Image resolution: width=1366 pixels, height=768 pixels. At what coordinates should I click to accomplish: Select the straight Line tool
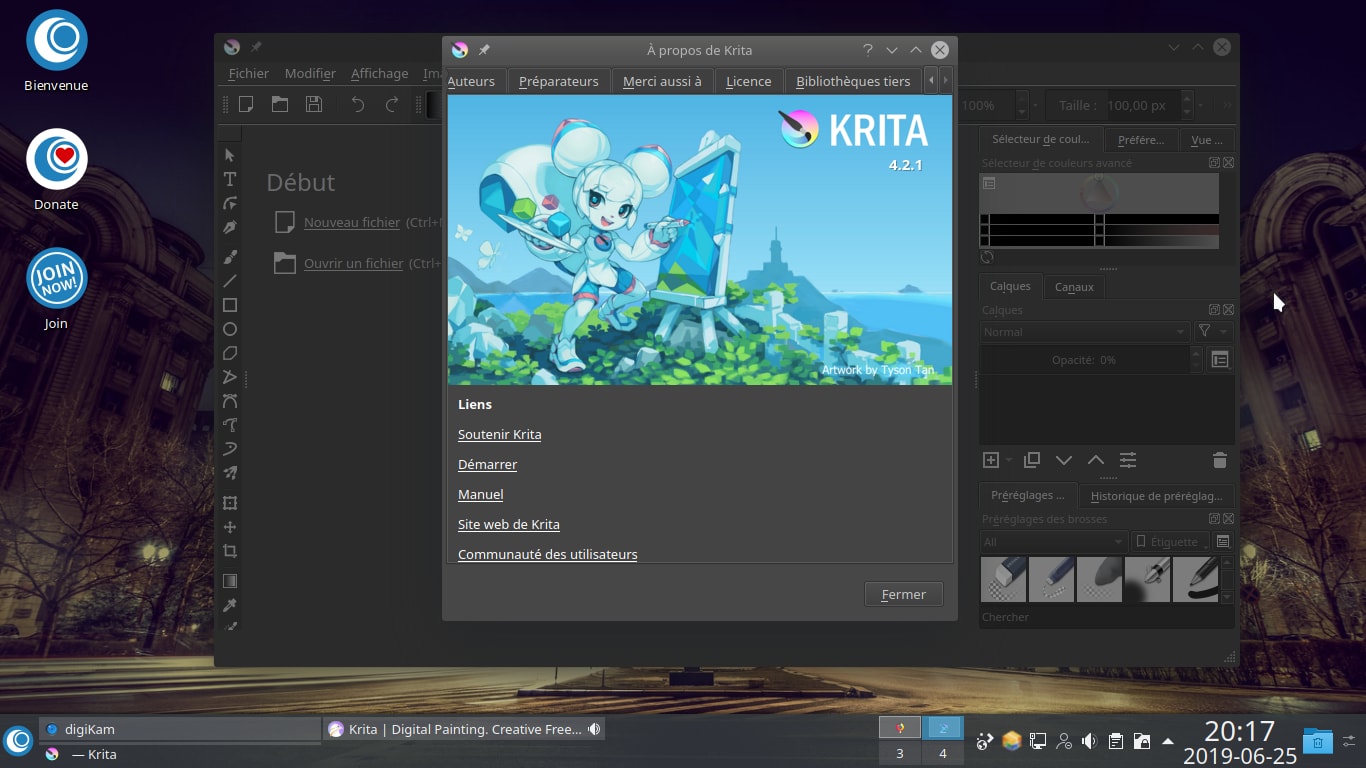point(230,281)
